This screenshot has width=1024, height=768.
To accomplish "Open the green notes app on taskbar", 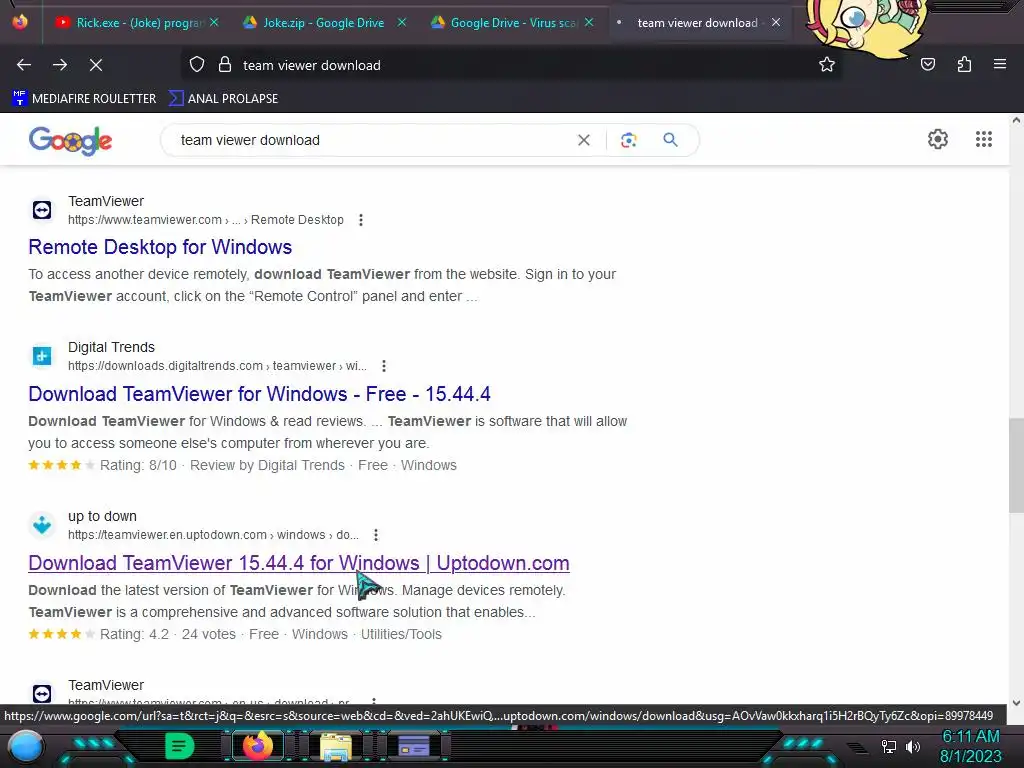I will coord(180,746).
